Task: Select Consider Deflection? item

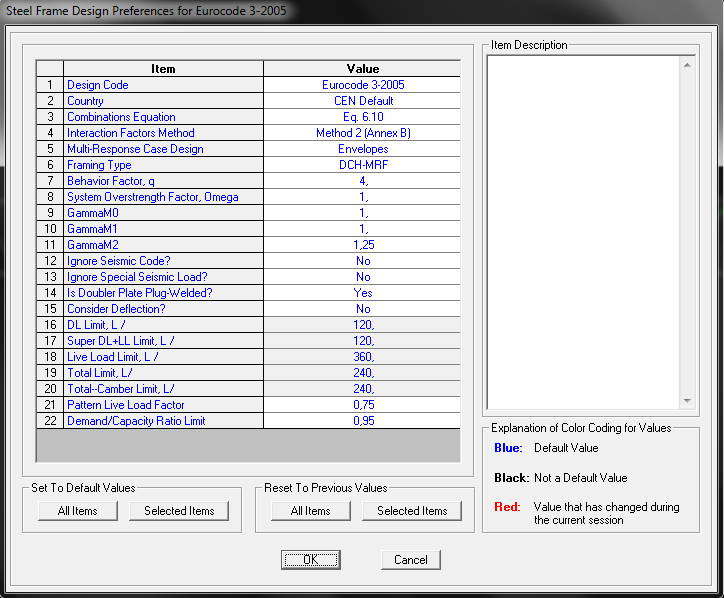Action: (x=163, y=309)
